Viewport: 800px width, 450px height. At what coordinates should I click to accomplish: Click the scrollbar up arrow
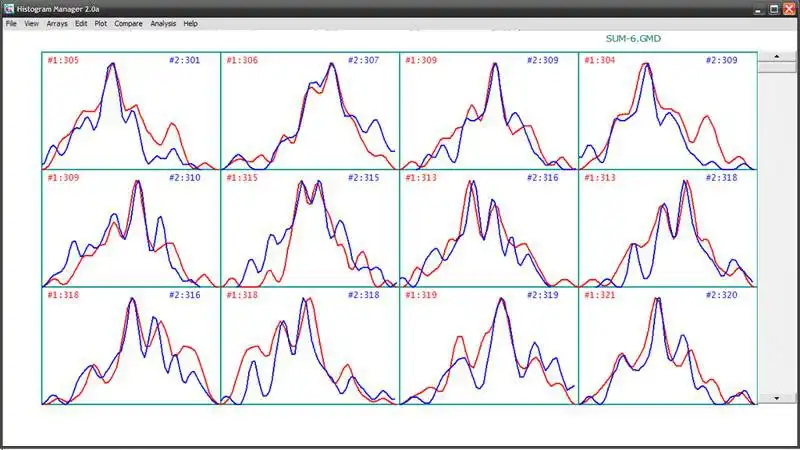point(777,57)
